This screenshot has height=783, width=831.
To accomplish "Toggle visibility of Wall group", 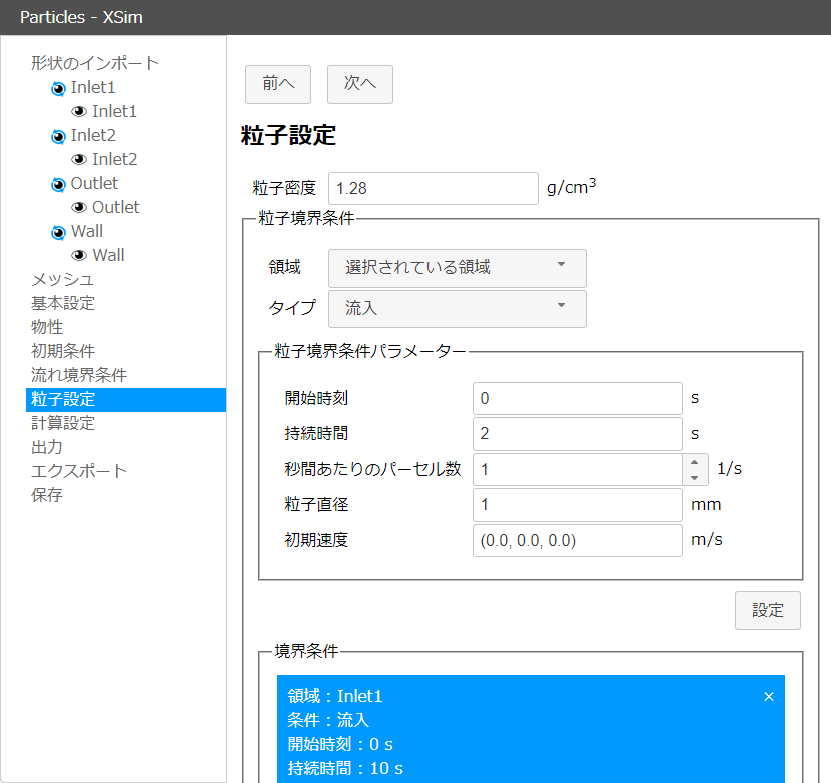I will click(x=58, y=232).
